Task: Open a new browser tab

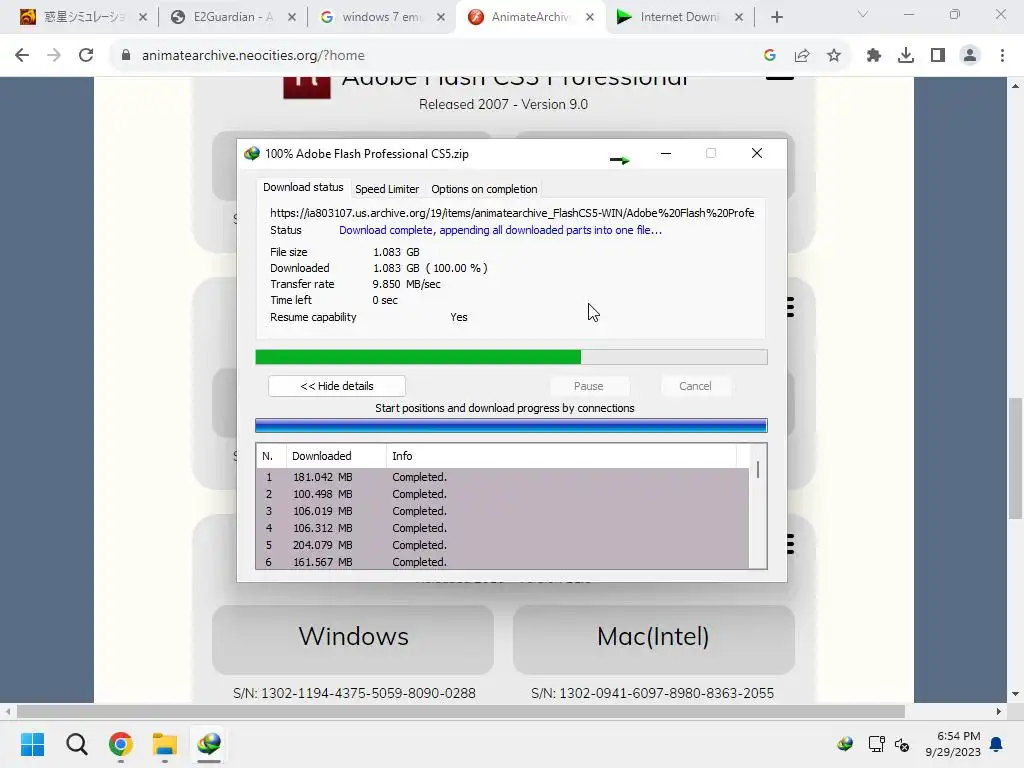Action: pos(776,17)
